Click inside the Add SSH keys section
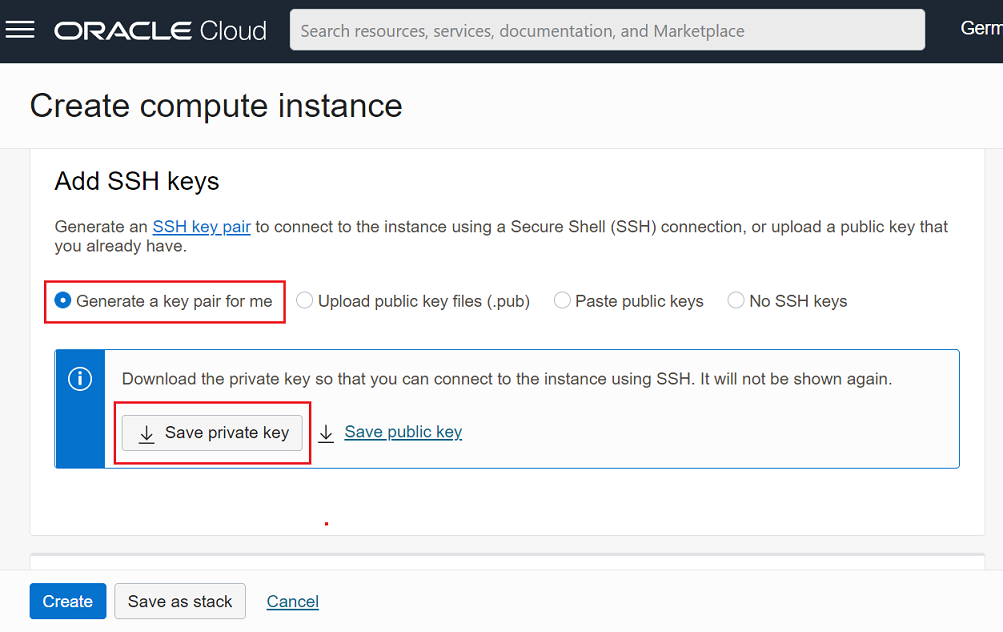 click(x=136, y=181)
